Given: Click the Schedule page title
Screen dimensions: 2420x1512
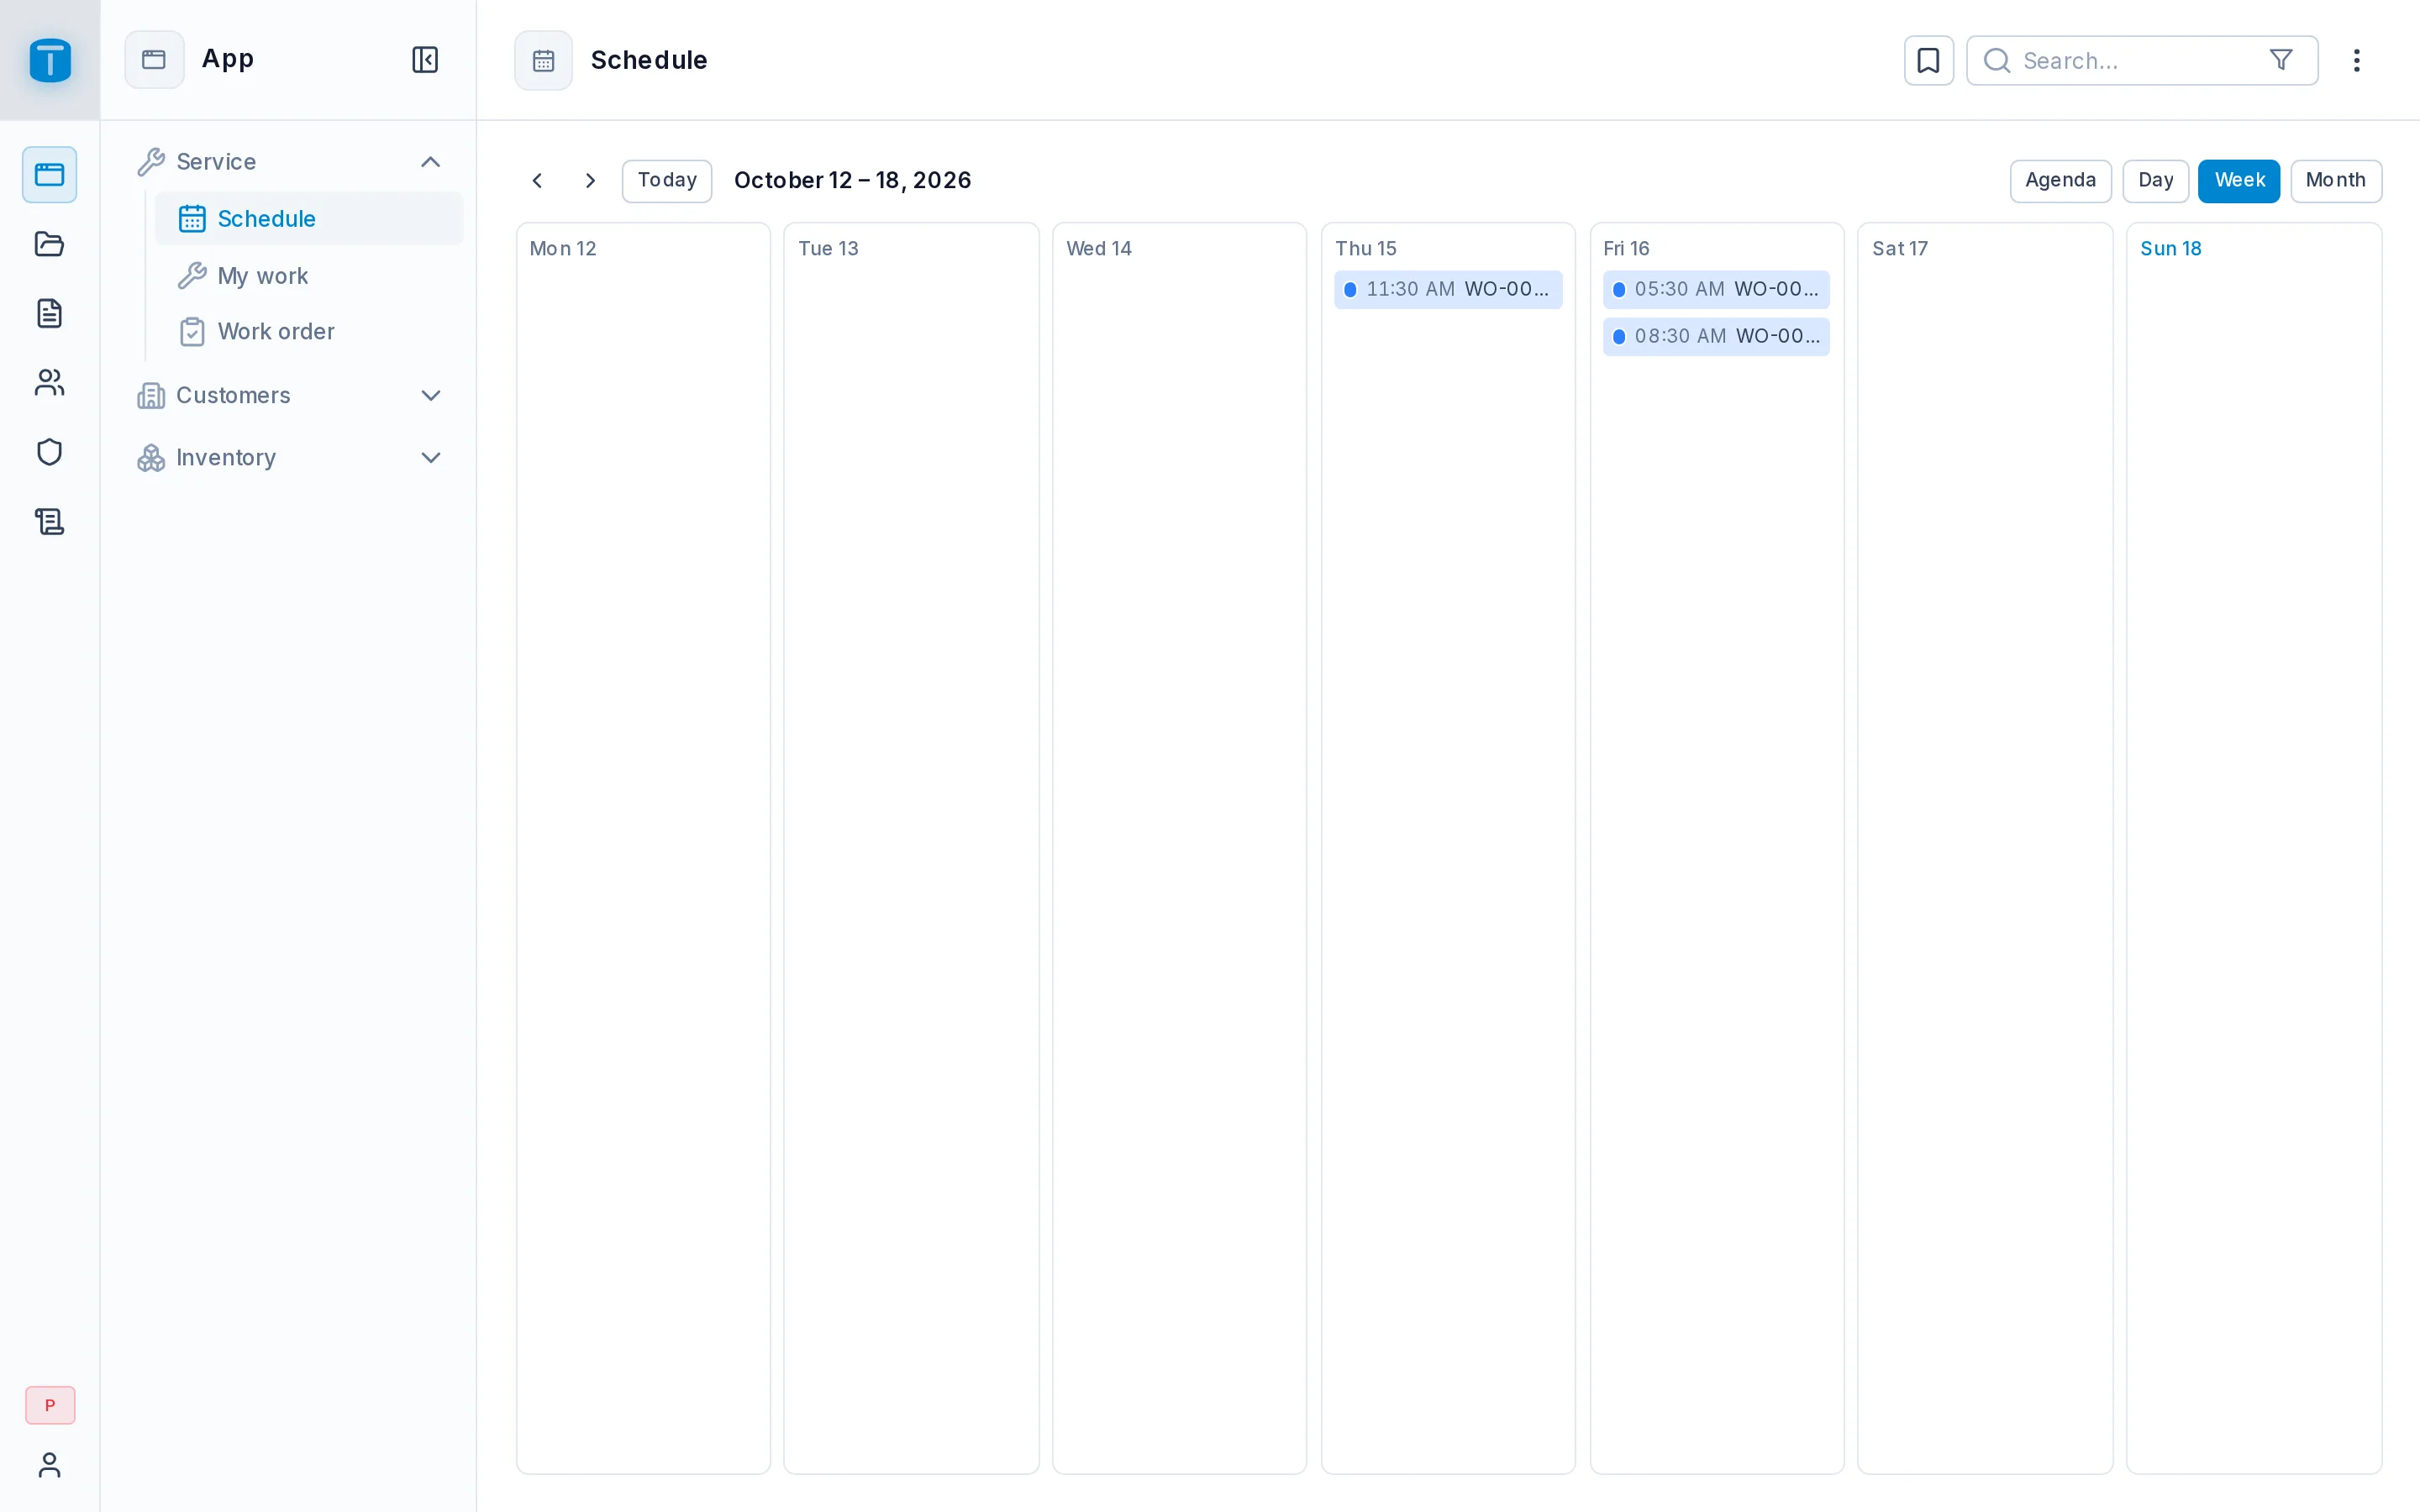Looking at the screenshot, I should (x=649, y=60).
